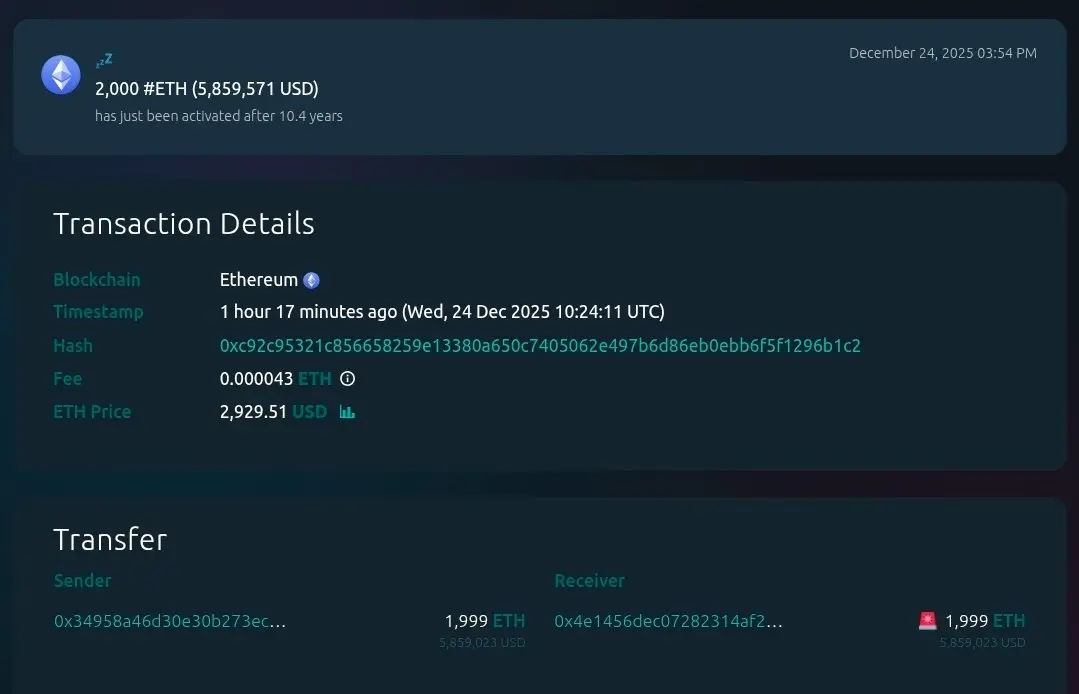Click the 'ETH' unit next to fee value

click(x=314, y=379)
